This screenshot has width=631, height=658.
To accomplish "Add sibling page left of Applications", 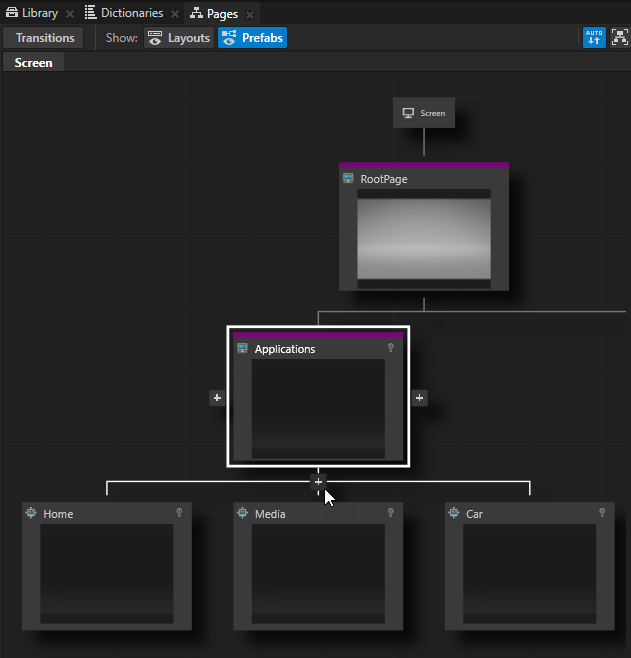I will (x=217, y=398).
